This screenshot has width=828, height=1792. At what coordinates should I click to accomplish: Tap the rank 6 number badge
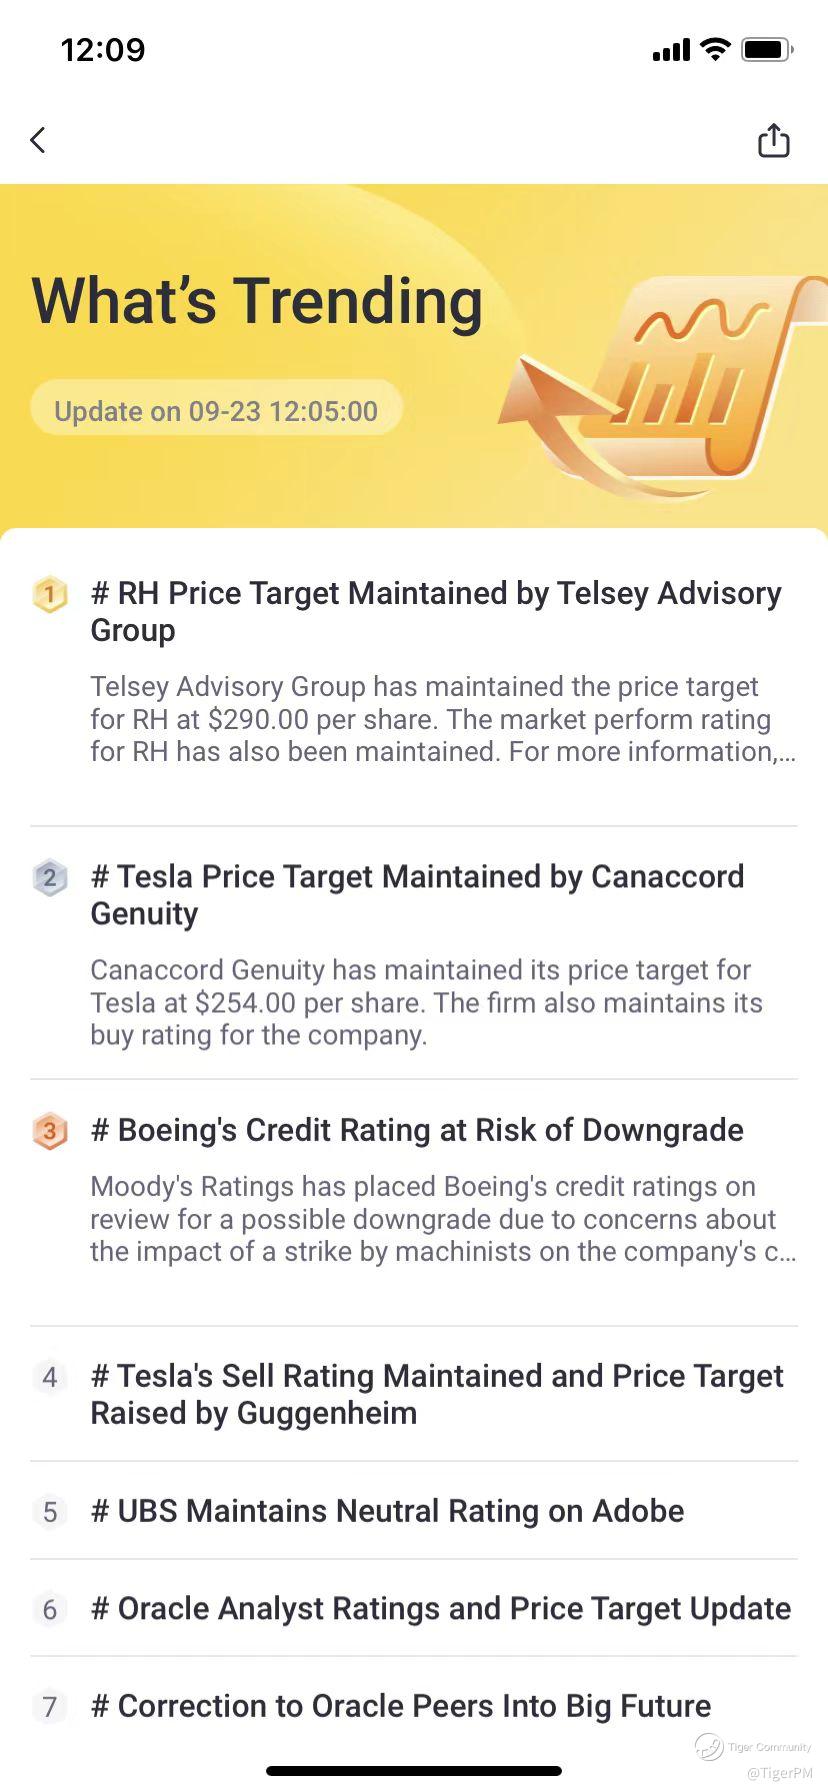point(50,1609)
